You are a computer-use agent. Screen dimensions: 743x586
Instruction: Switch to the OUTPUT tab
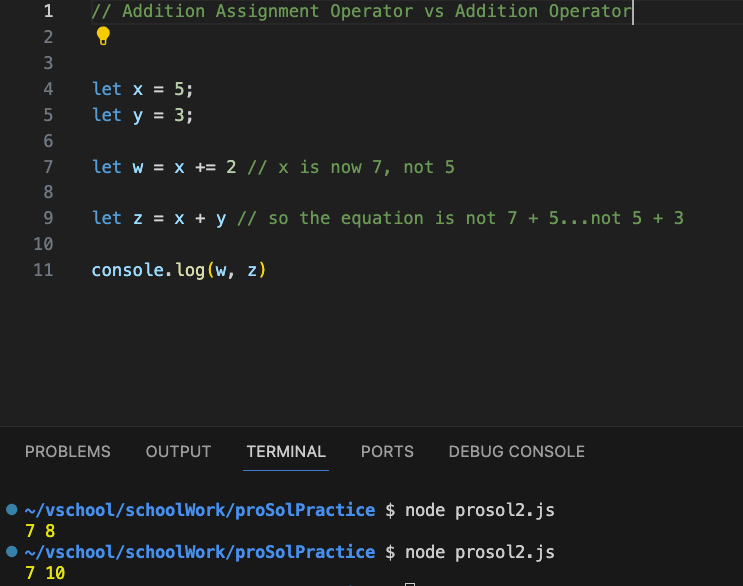[x=178, y=451]
